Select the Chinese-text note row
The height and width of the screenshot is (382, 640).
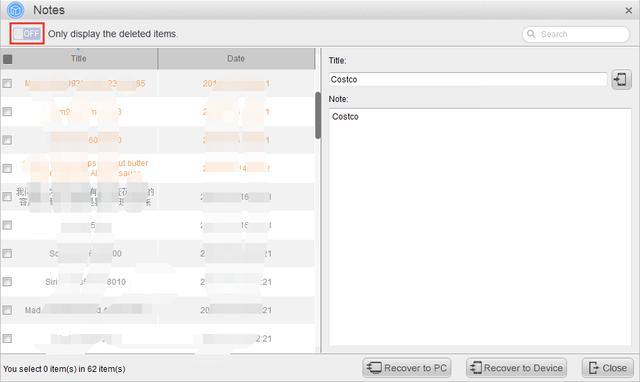158,197
